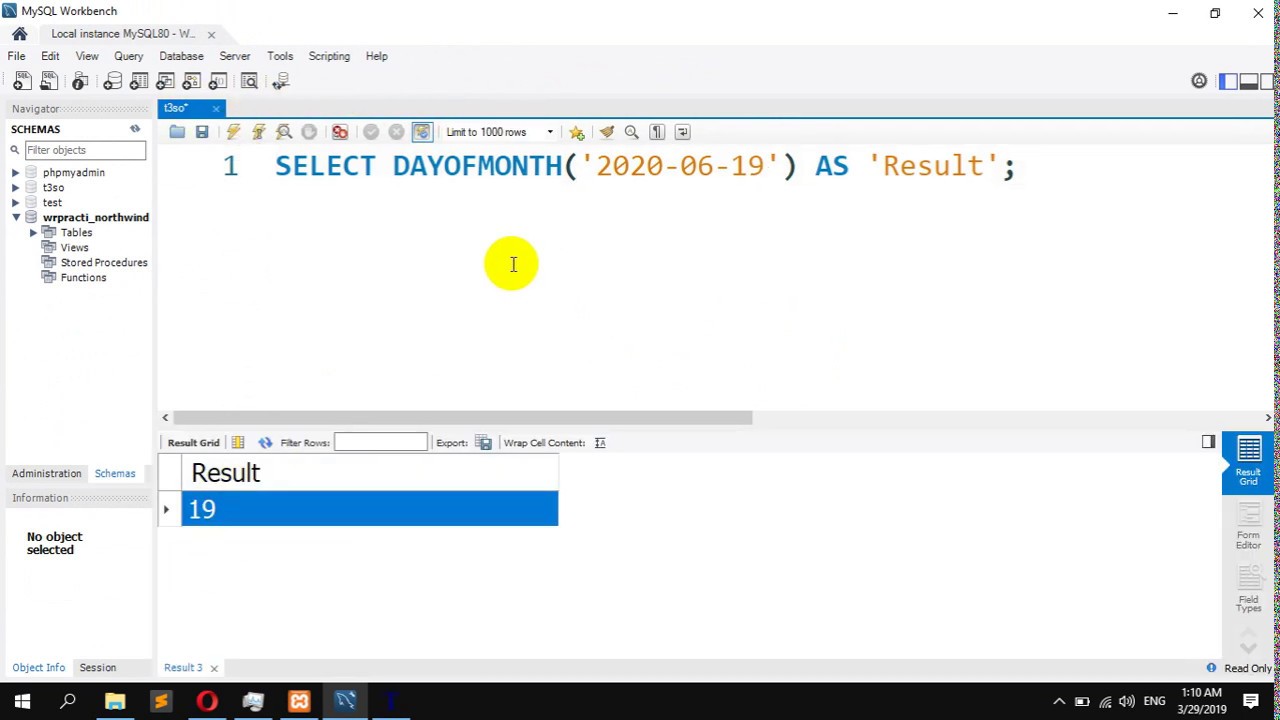This screenshot has height=720, width=1280.
Task: Toggle auto-commit mode button
Action: click(x=422, y=132)
